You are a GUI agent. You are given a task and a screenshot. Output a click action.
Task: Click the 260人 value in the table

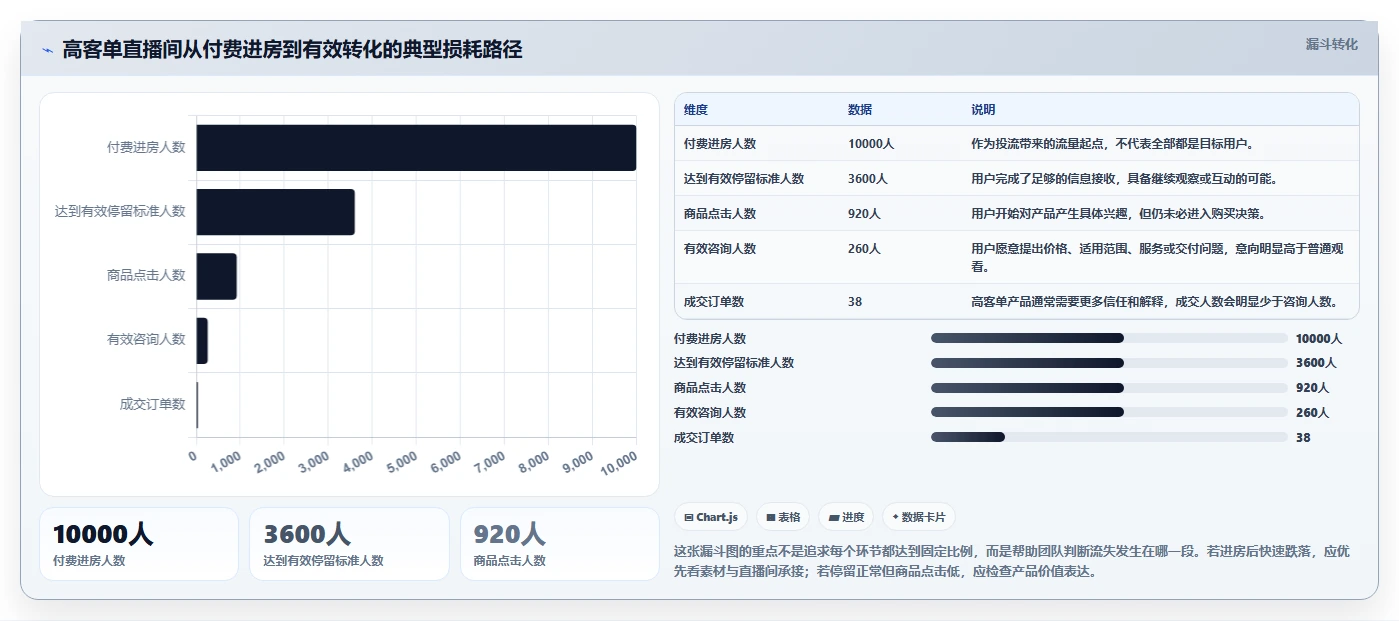tap(865, 249)
